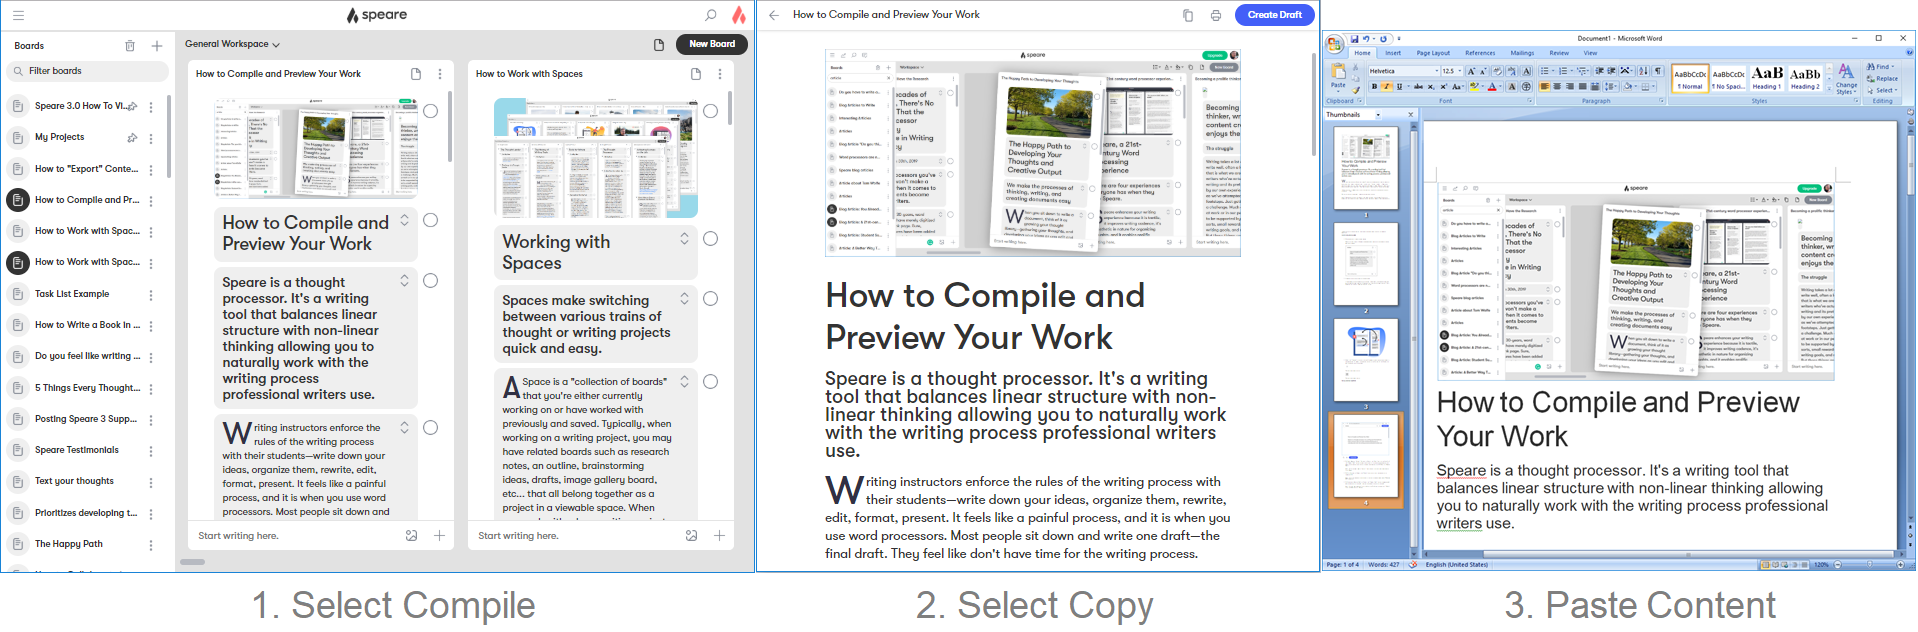
Task: Click the workspace compile icon beside New Board
Action: [x=659, y=45]
